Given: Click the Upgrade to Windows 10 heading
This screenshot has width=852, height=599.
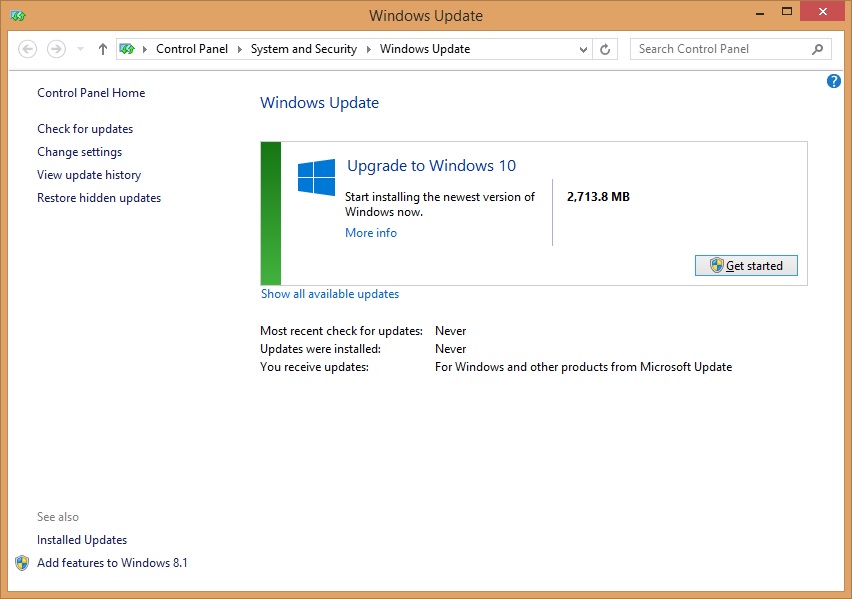Looking at the screenshot, I should click(x=431, y=166).
